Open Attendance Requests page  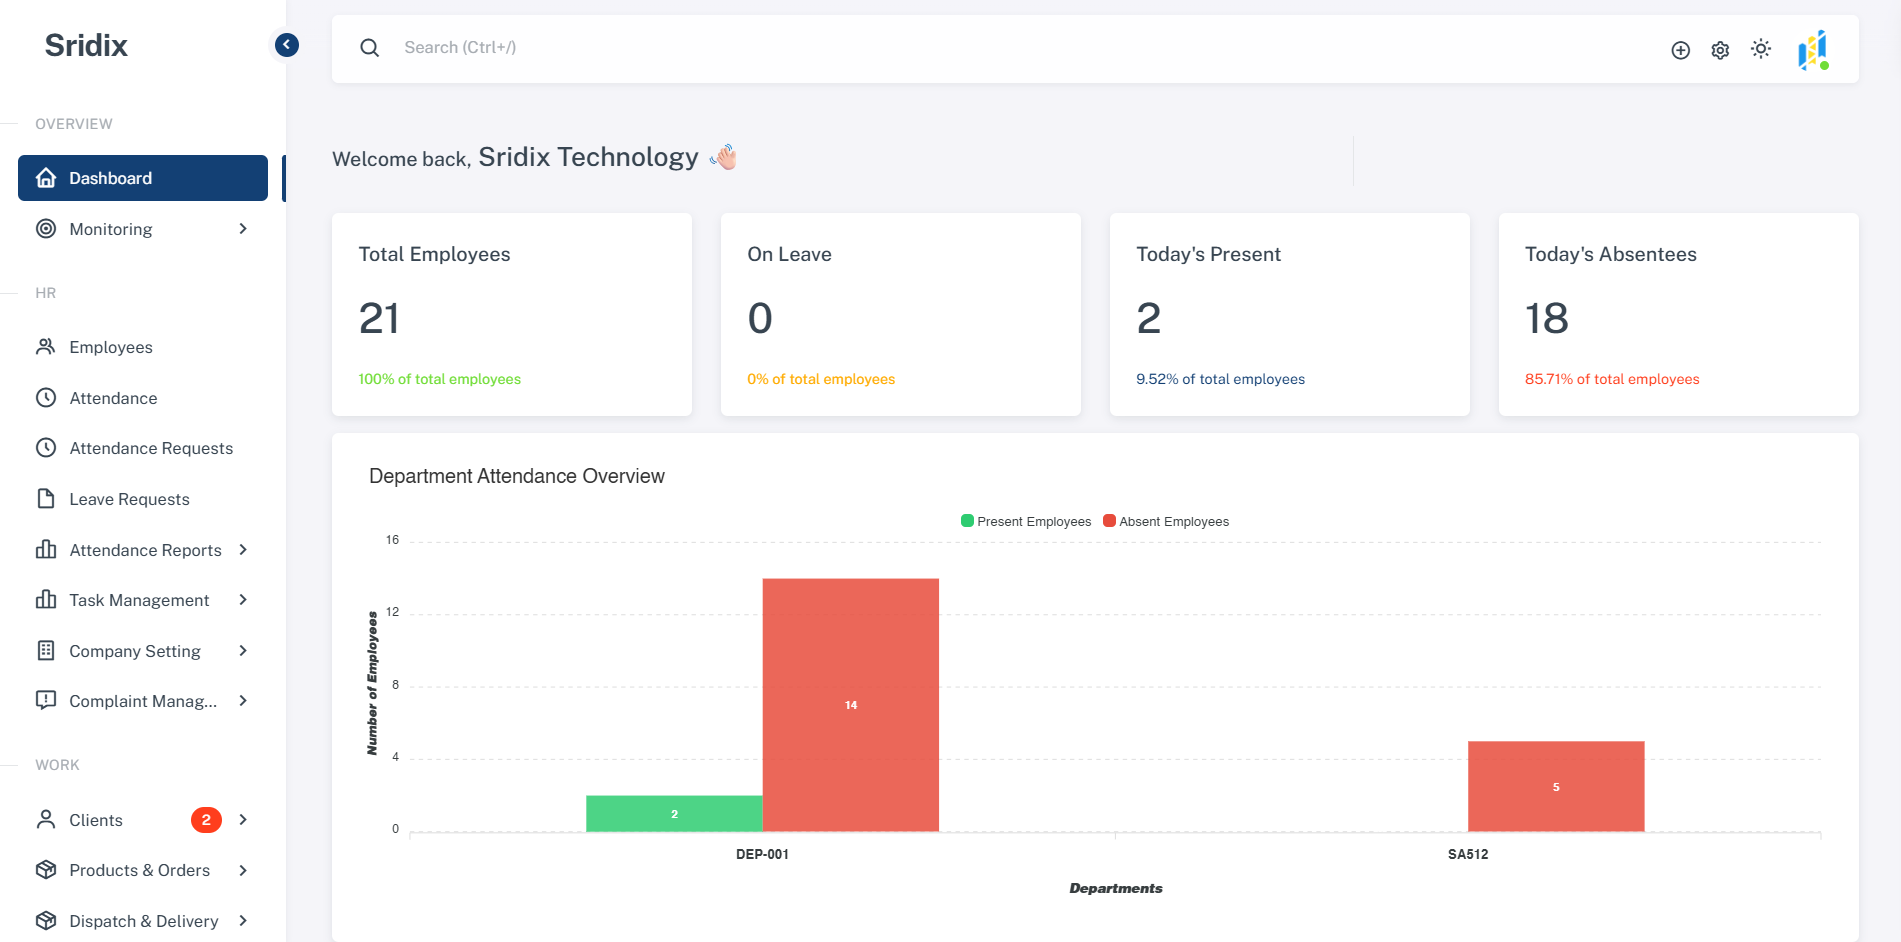pyautogui.click(x=151, y=448)
